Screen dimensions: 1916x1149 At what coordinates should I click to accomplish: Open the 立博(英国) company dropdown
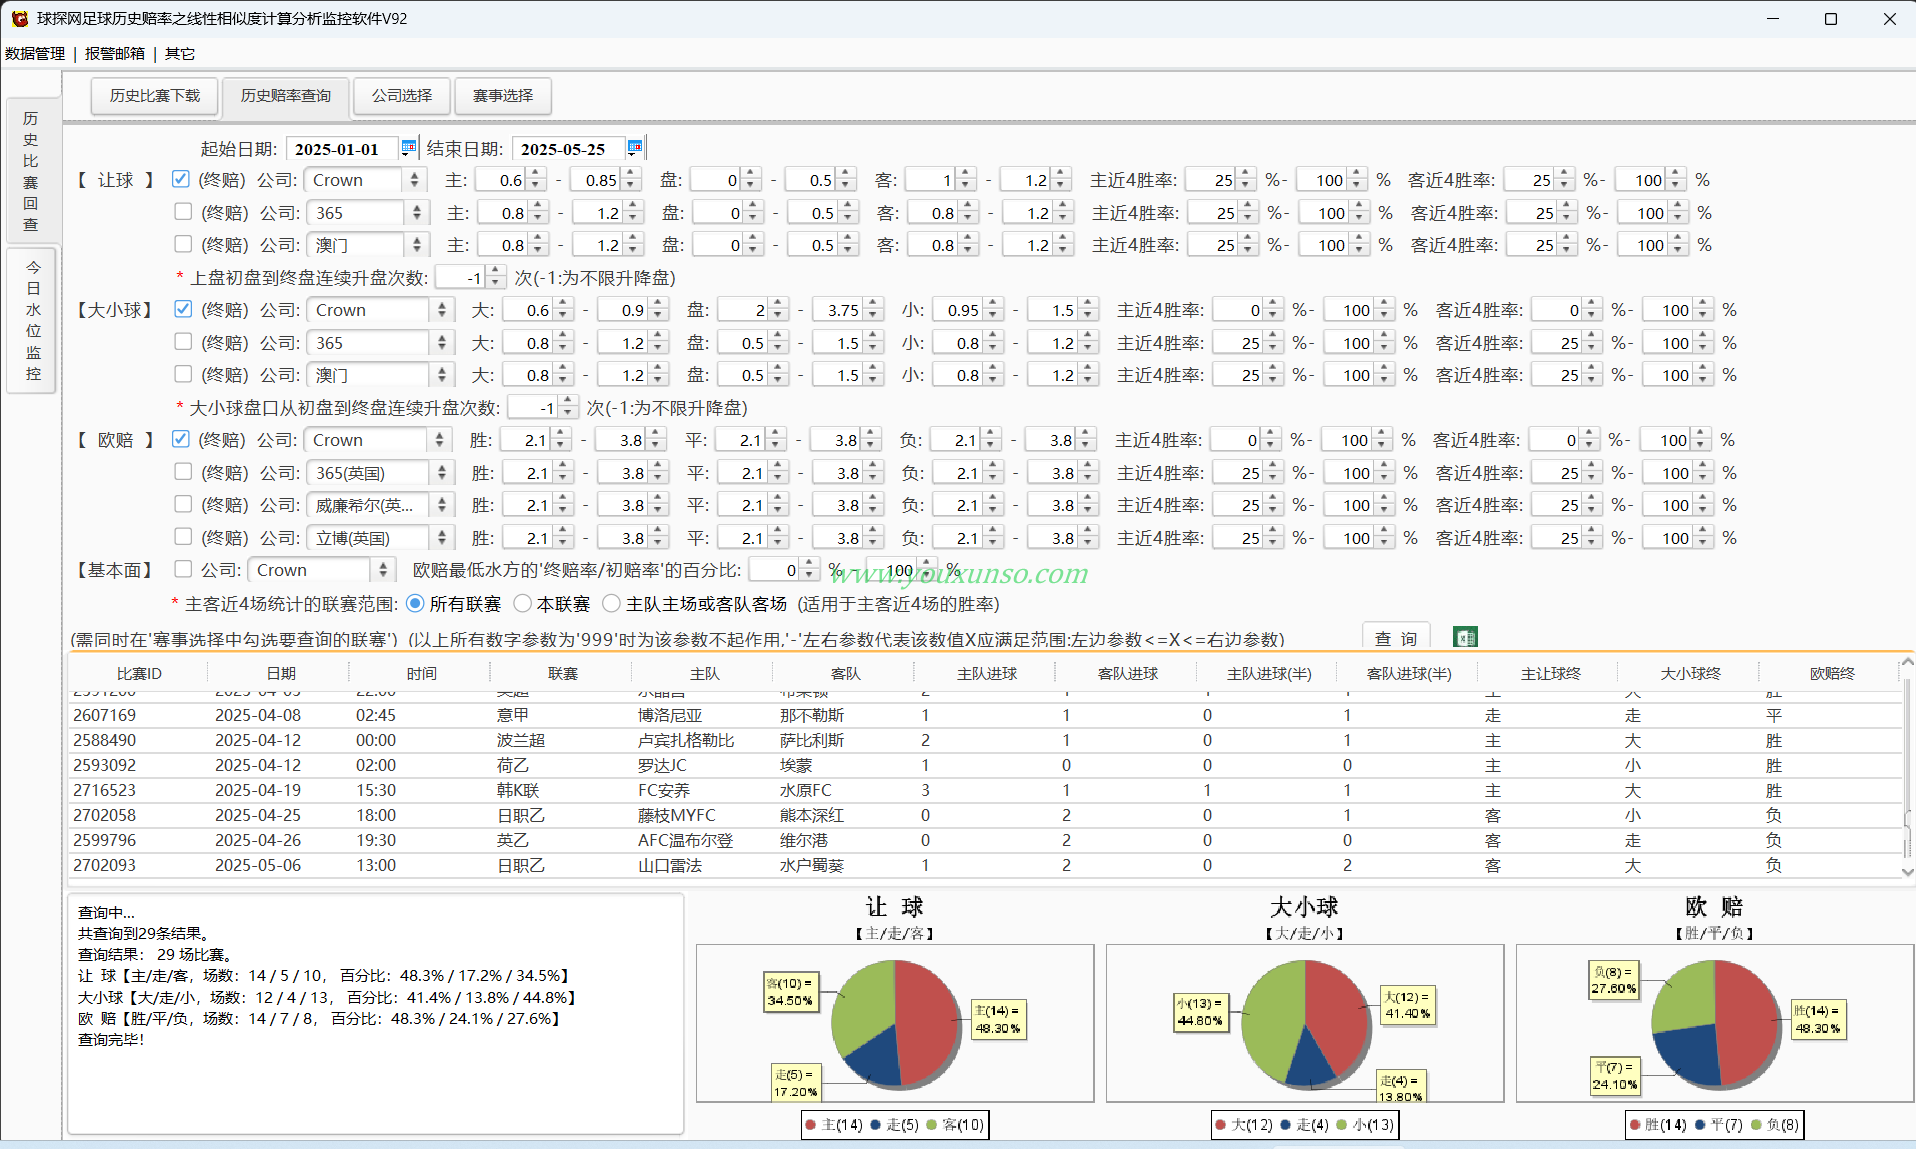[x=441, y=538]
